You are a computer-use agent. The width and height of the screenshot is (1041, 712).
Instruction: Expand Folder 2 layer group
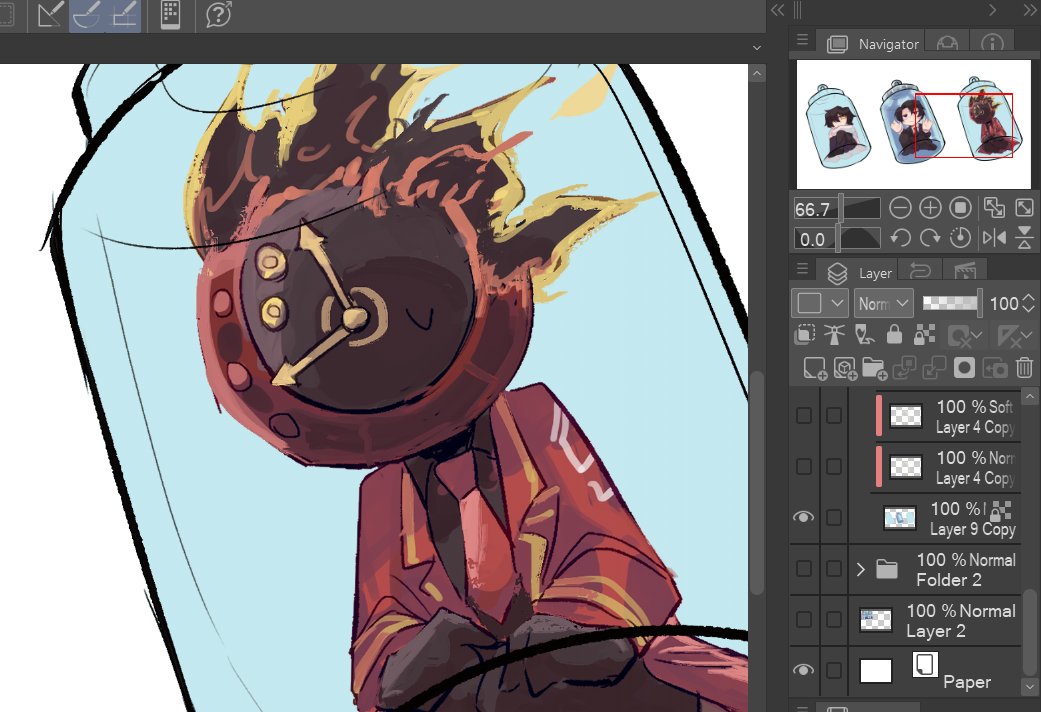860,569
